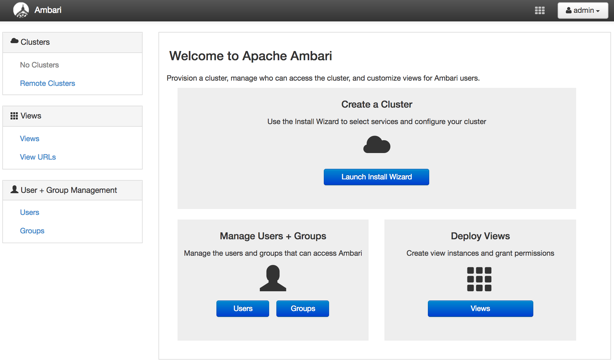
Task: Click the Ambari logo icon
Action: pos(21,10)
